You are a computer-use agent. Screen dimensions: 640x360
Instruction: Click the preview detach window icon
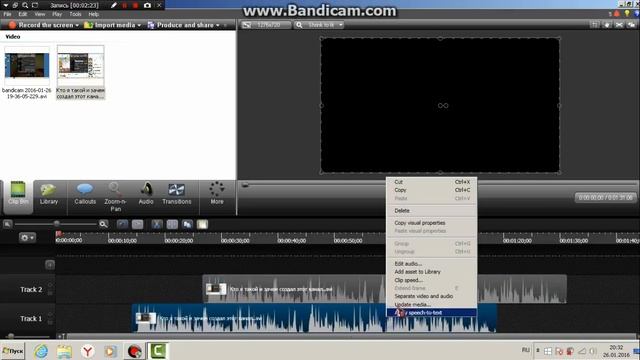point(632,25)
